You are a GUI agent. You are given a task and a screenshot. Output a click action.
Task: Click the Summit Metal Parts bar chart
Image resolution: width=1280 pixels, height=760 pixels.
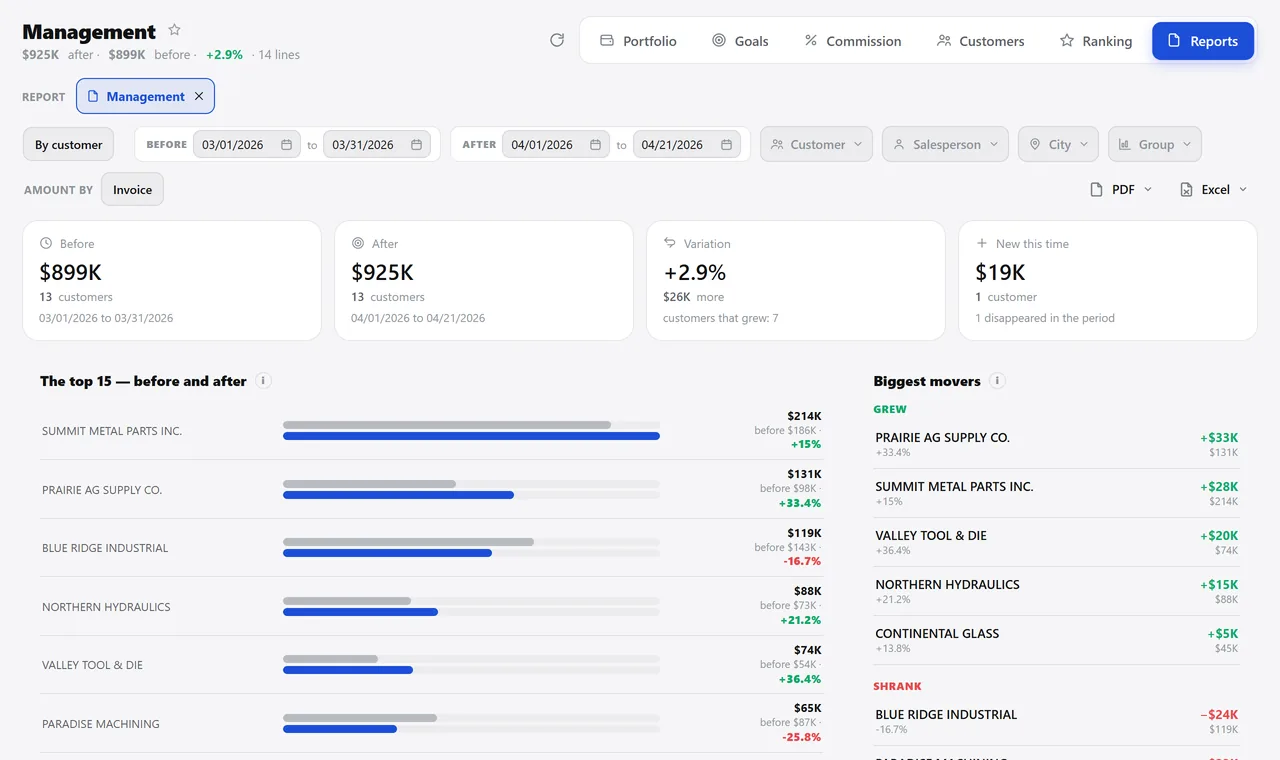pos(471,431)
